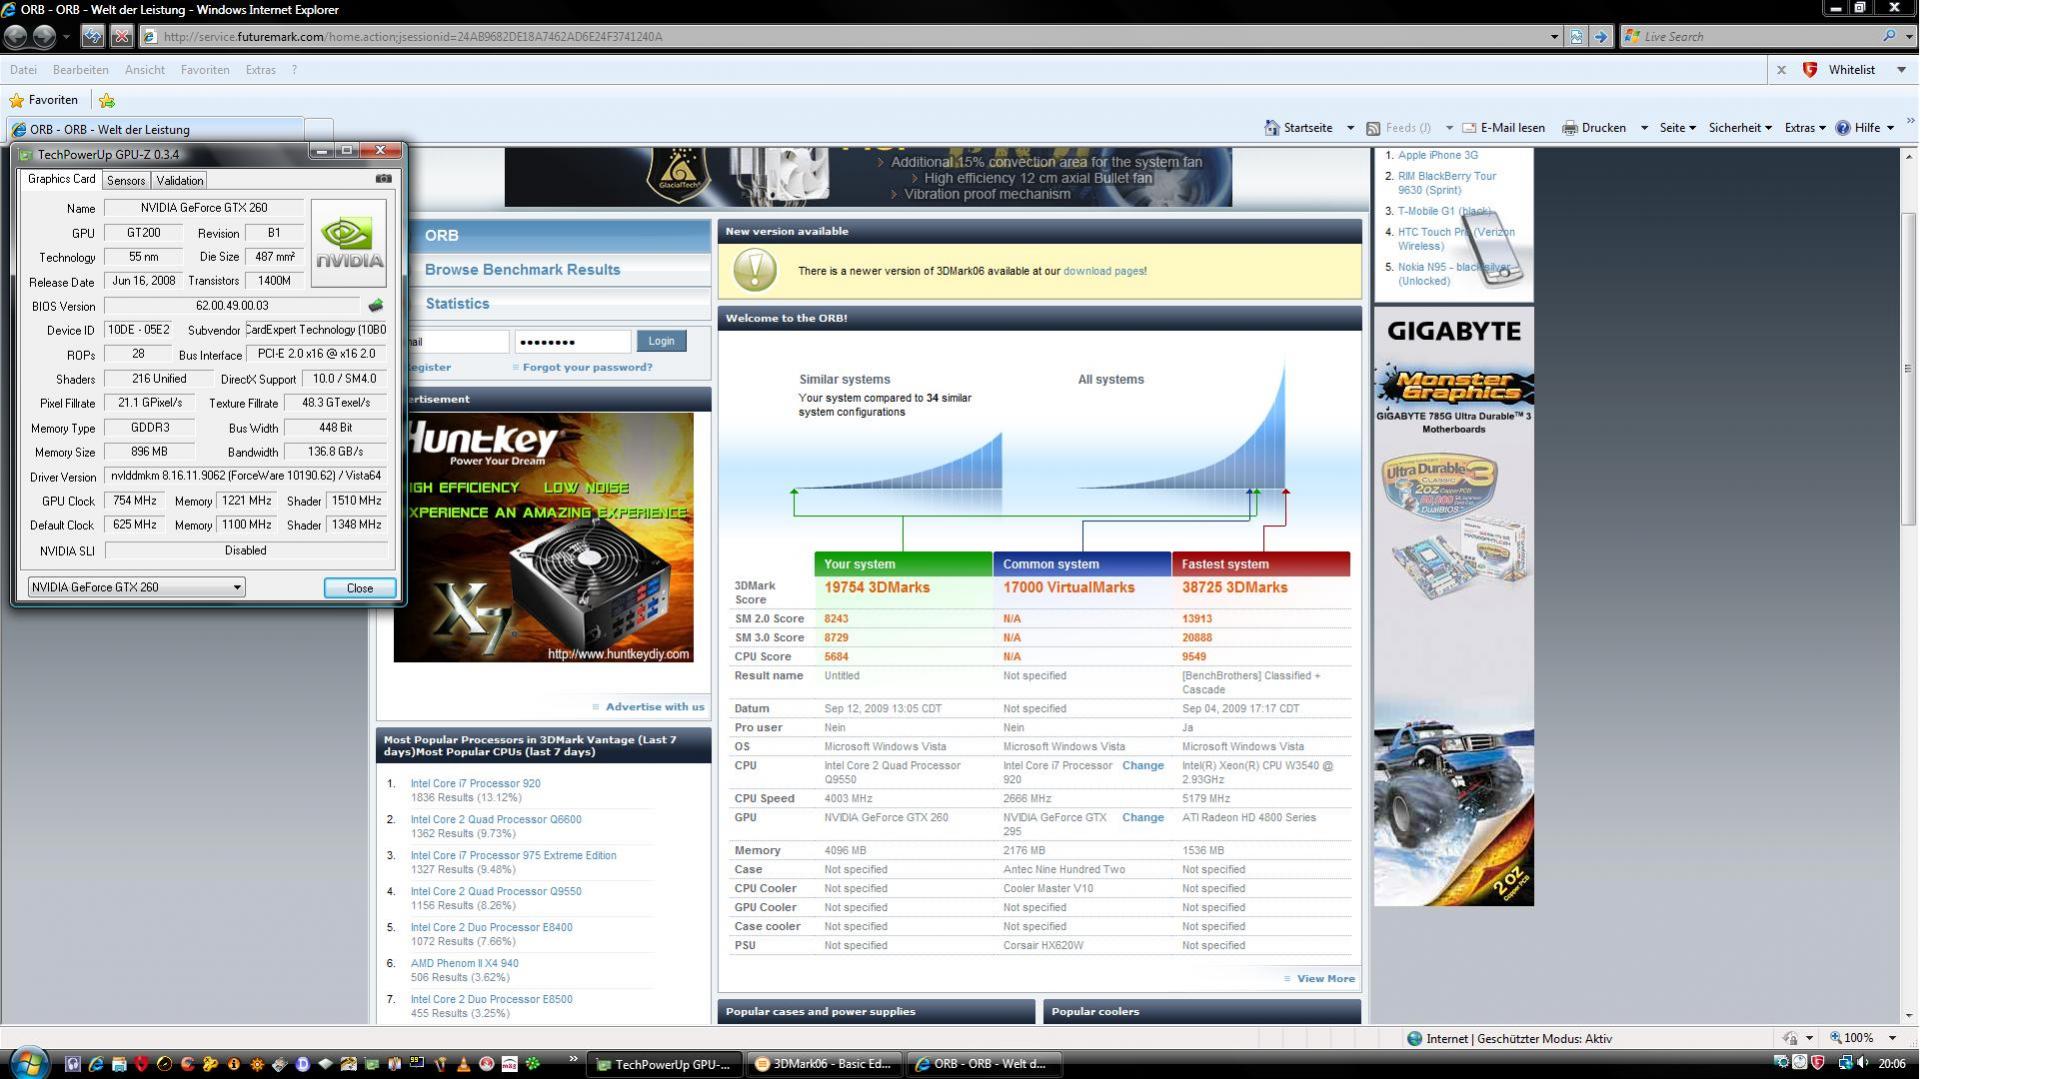The image size is (2046, 1079).
Task: Click the password input field
Action: coord(573,341)
